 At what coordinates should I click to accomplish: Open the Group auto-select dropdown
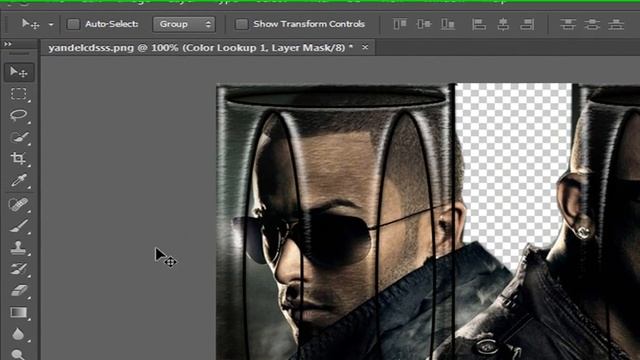[x=184, y=24]
